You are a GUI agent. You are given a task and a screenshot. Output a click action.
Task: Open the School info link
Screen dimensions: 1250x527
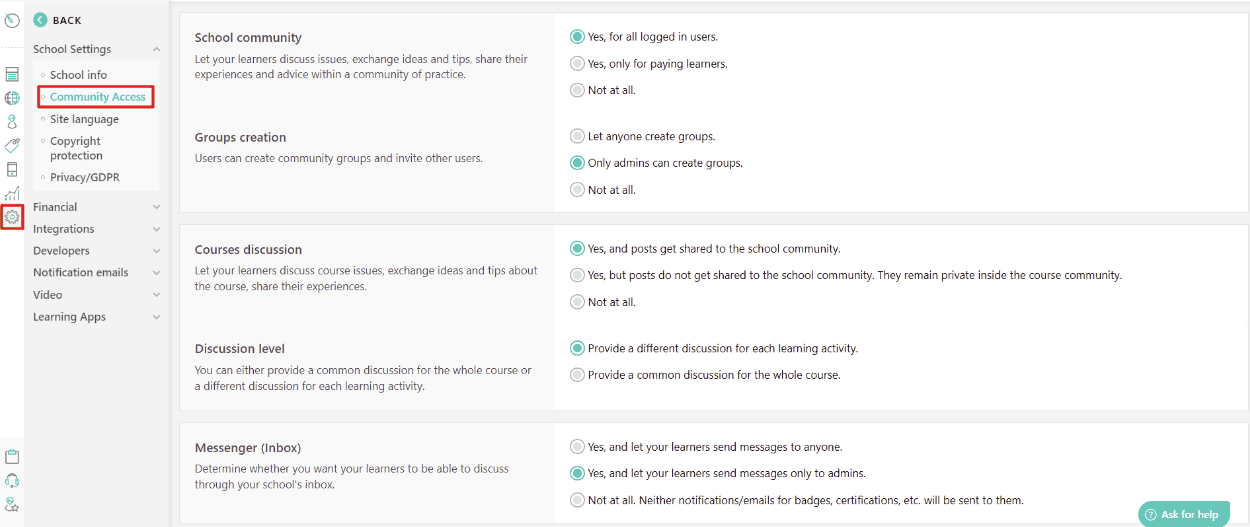pyautogui.click(x=78, y=75)
